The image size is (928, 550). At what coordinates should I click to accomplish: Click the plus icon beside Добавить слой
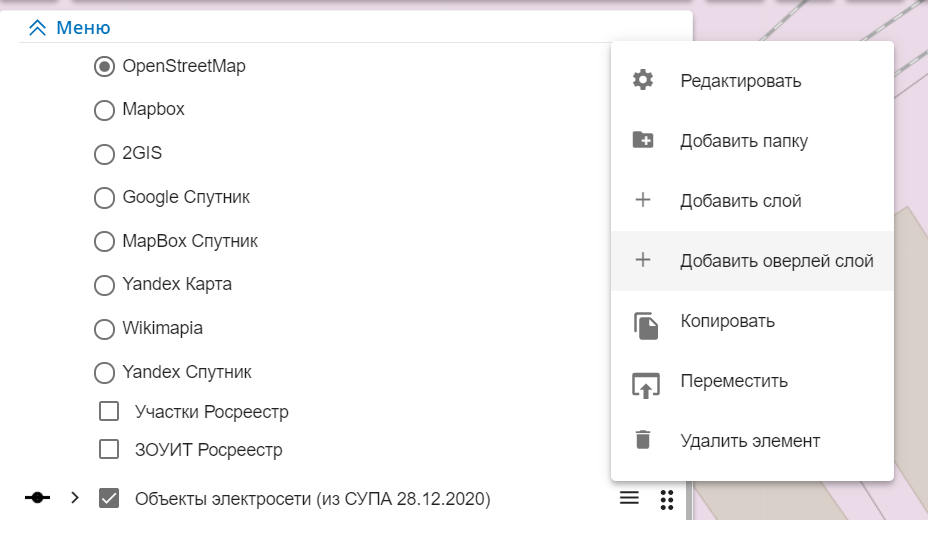point(643,201)
